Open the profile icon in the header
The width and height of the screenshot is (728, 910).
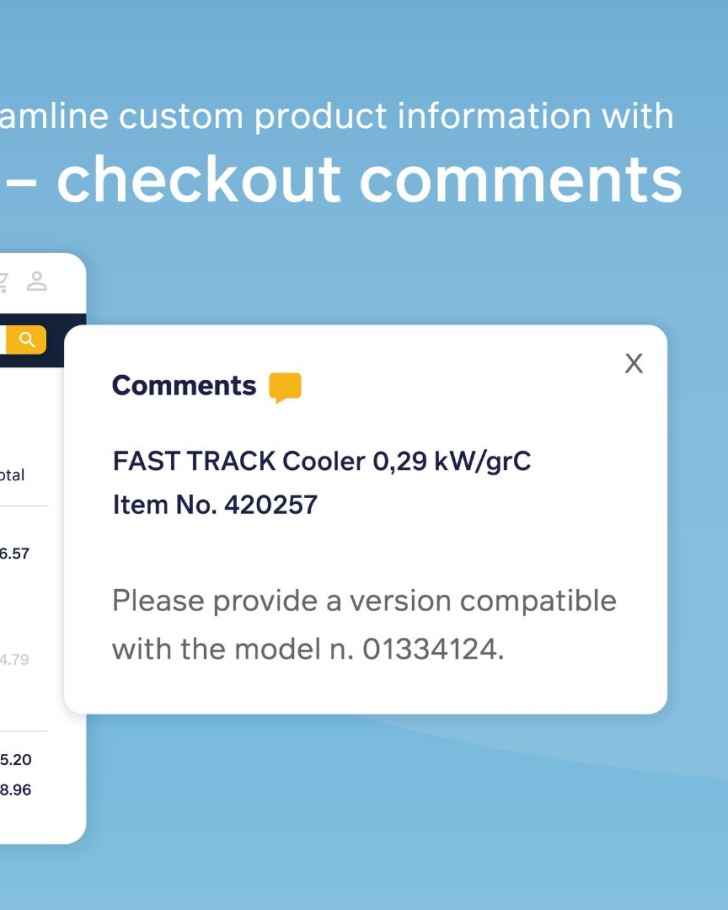point(36,281)
